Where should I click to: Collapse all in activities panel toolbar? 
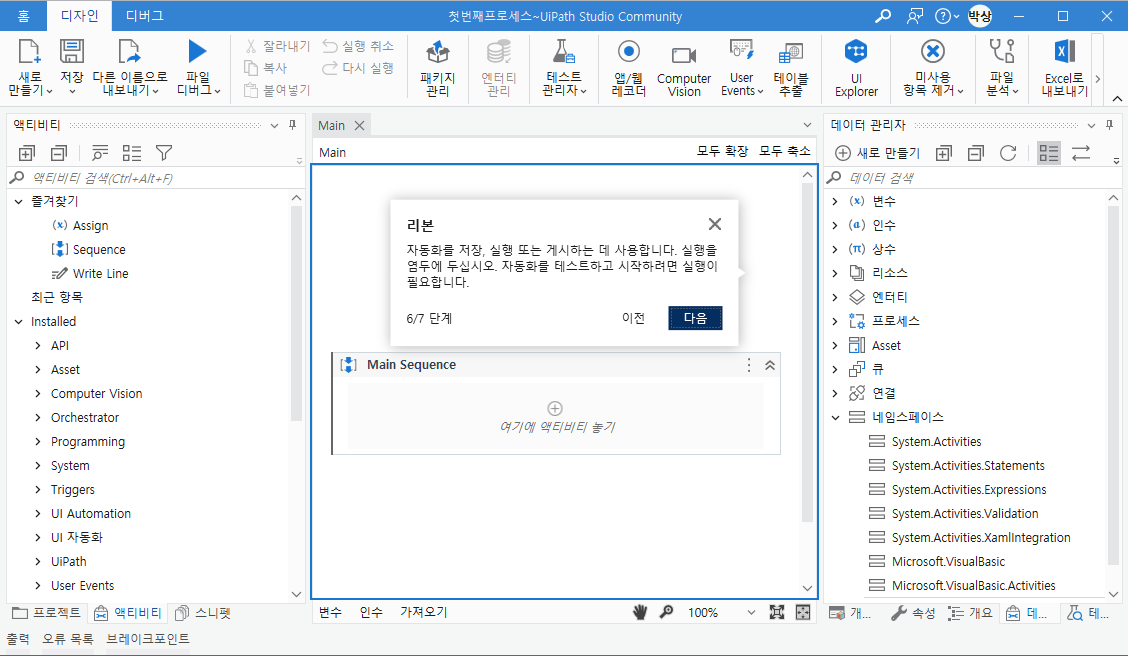59,153
